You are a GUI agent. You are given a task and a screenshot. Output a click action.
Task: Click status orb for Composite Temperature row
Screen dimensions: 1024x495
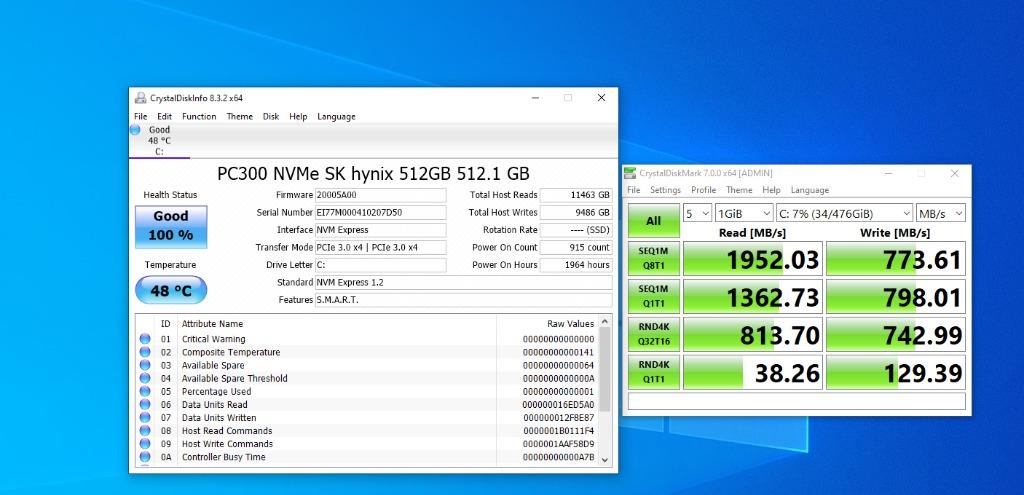coord(145,352)
